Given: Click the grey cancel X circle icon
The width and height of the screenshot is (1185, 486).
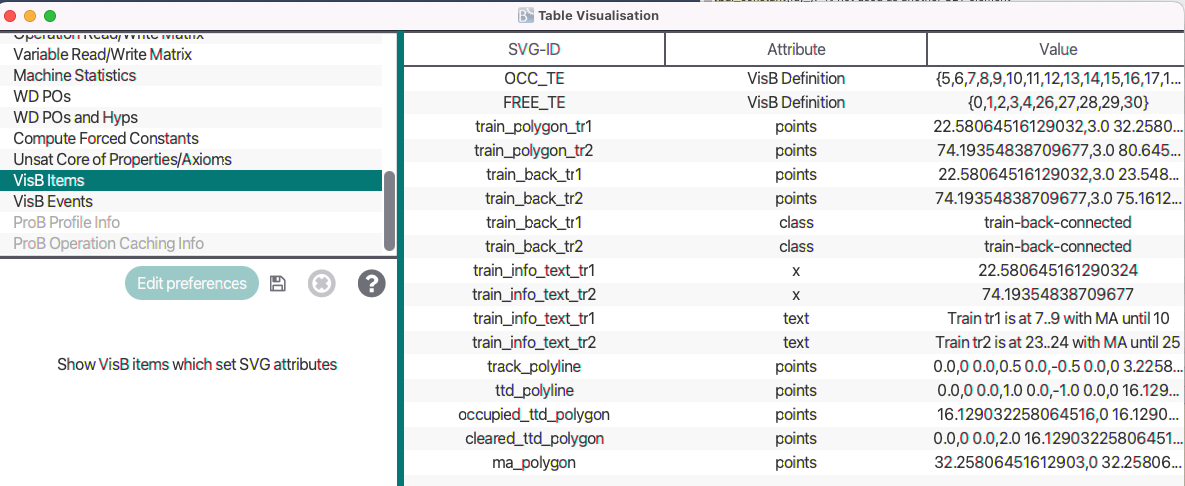Looking at the screenshot, I should 320,283.
